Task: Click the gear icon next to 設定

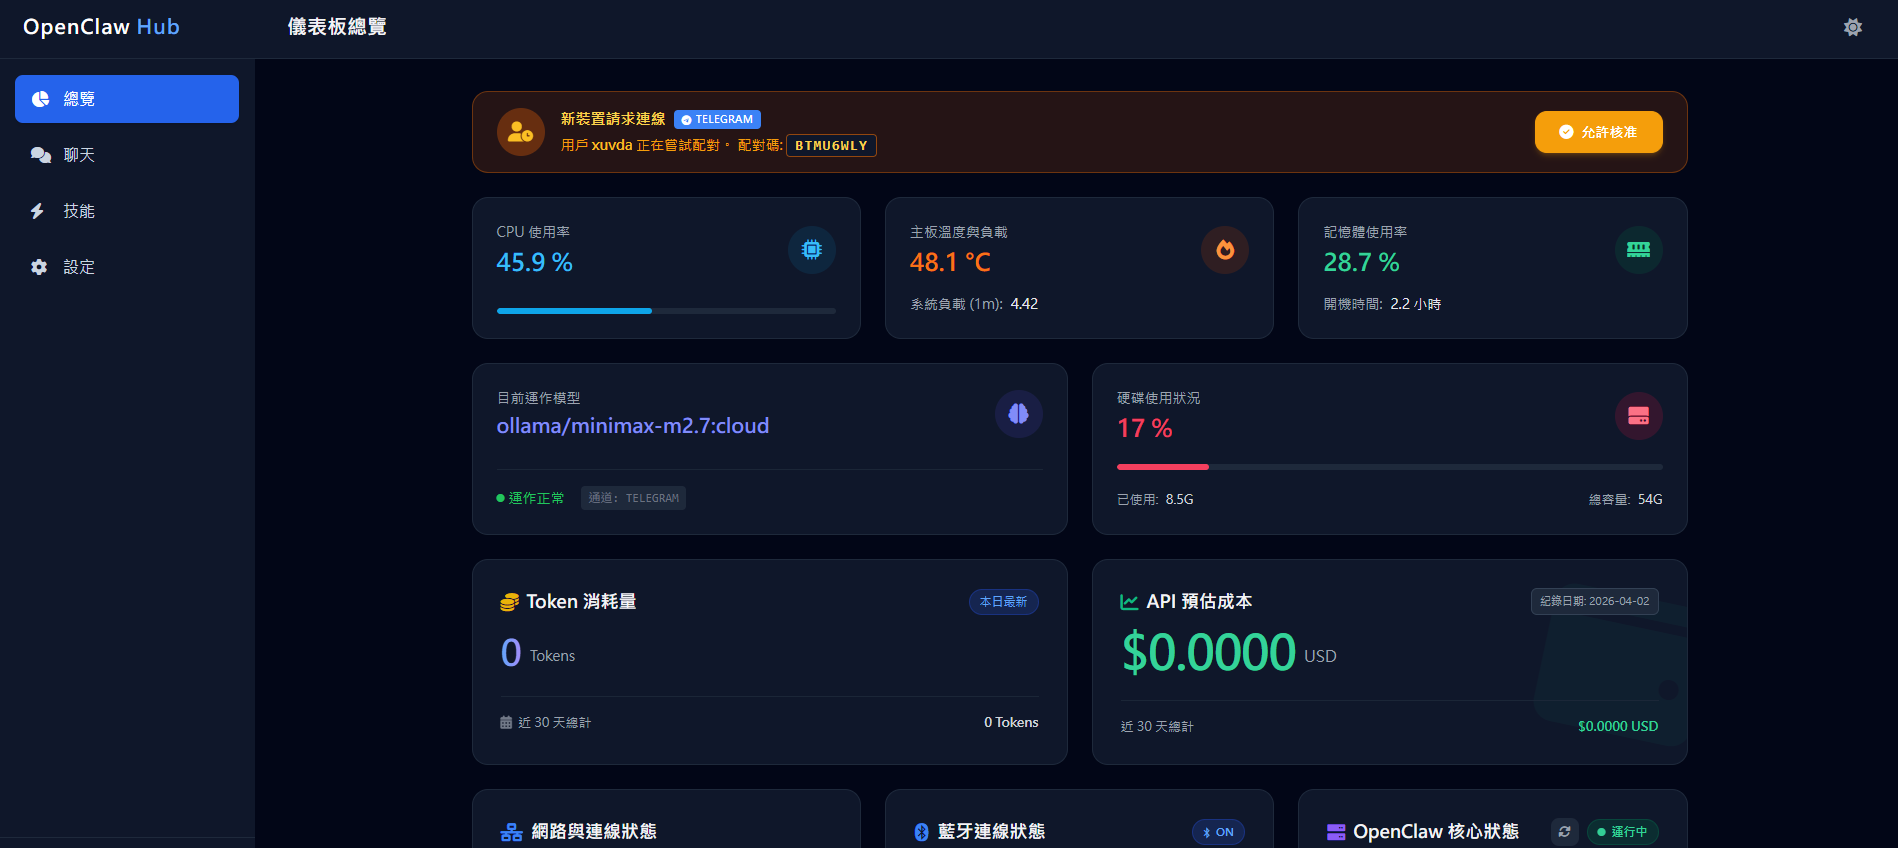Action: point(39,267)
